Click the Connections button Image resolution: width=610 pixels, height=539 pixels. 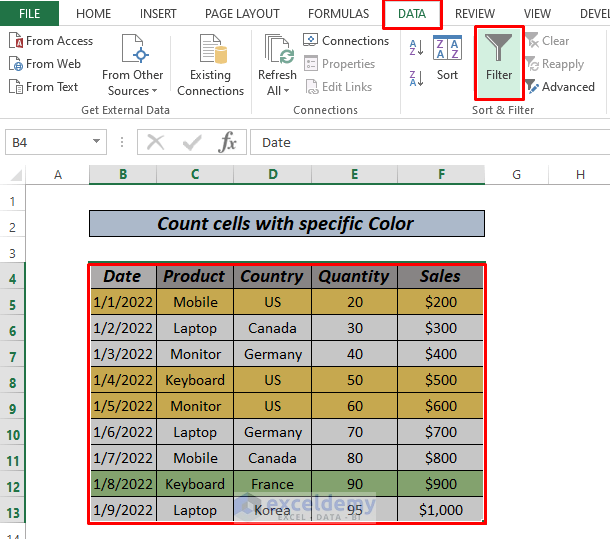(346, 41)
